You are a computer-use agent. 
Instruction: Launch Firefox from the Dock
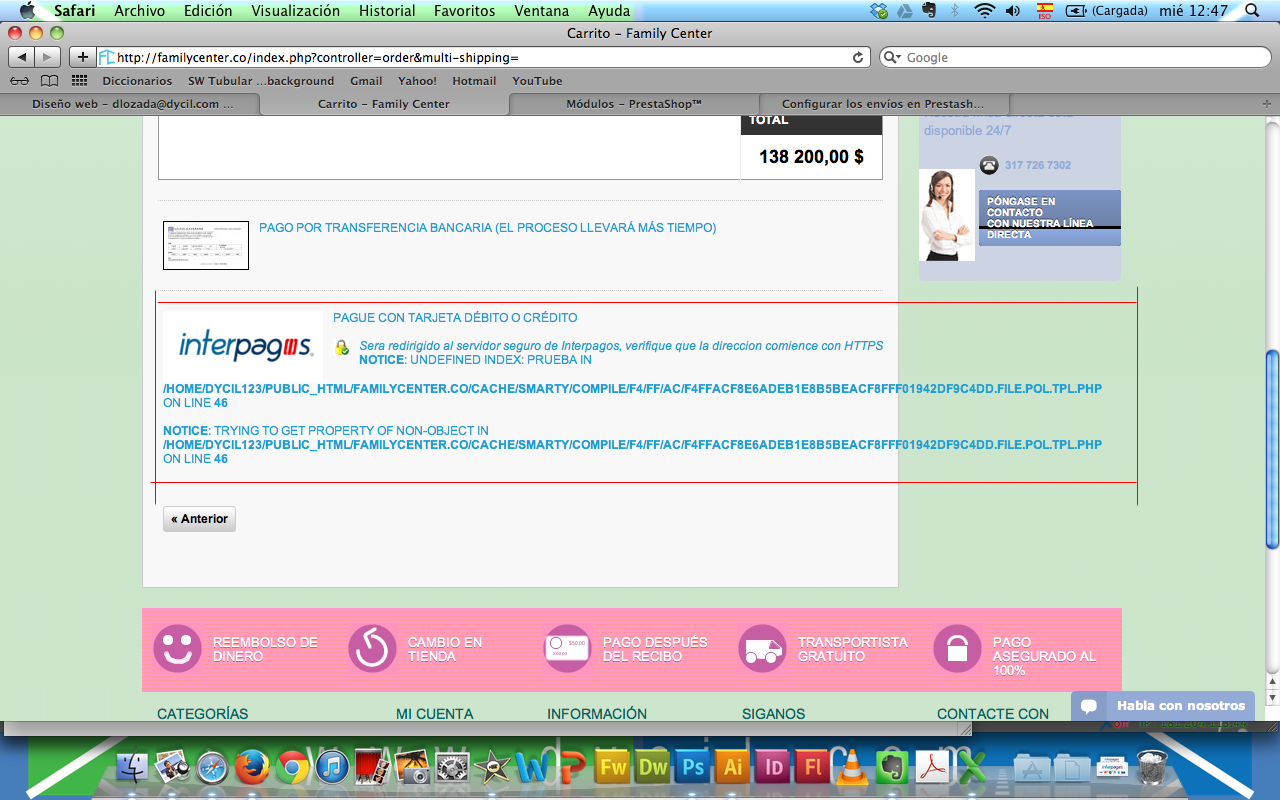click(x=253, y=767)
